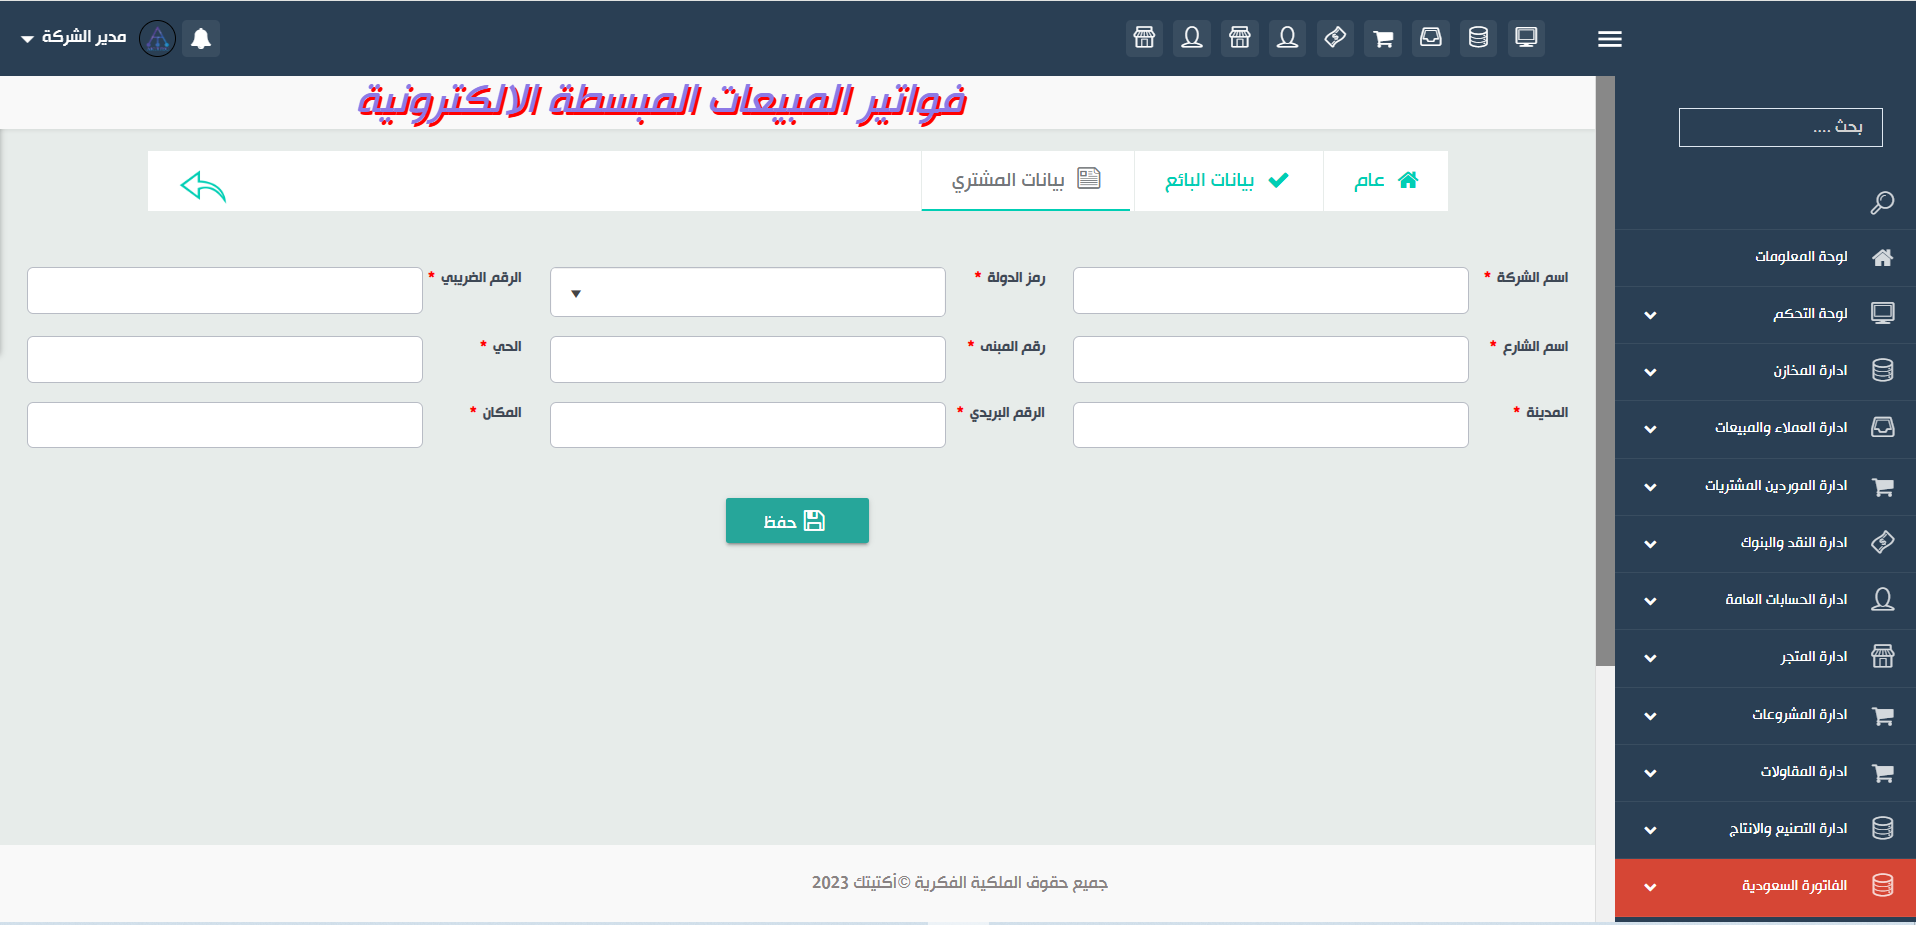
Task: Expand ادارة المقاولات sidebar section
Action: point(1766,772)
